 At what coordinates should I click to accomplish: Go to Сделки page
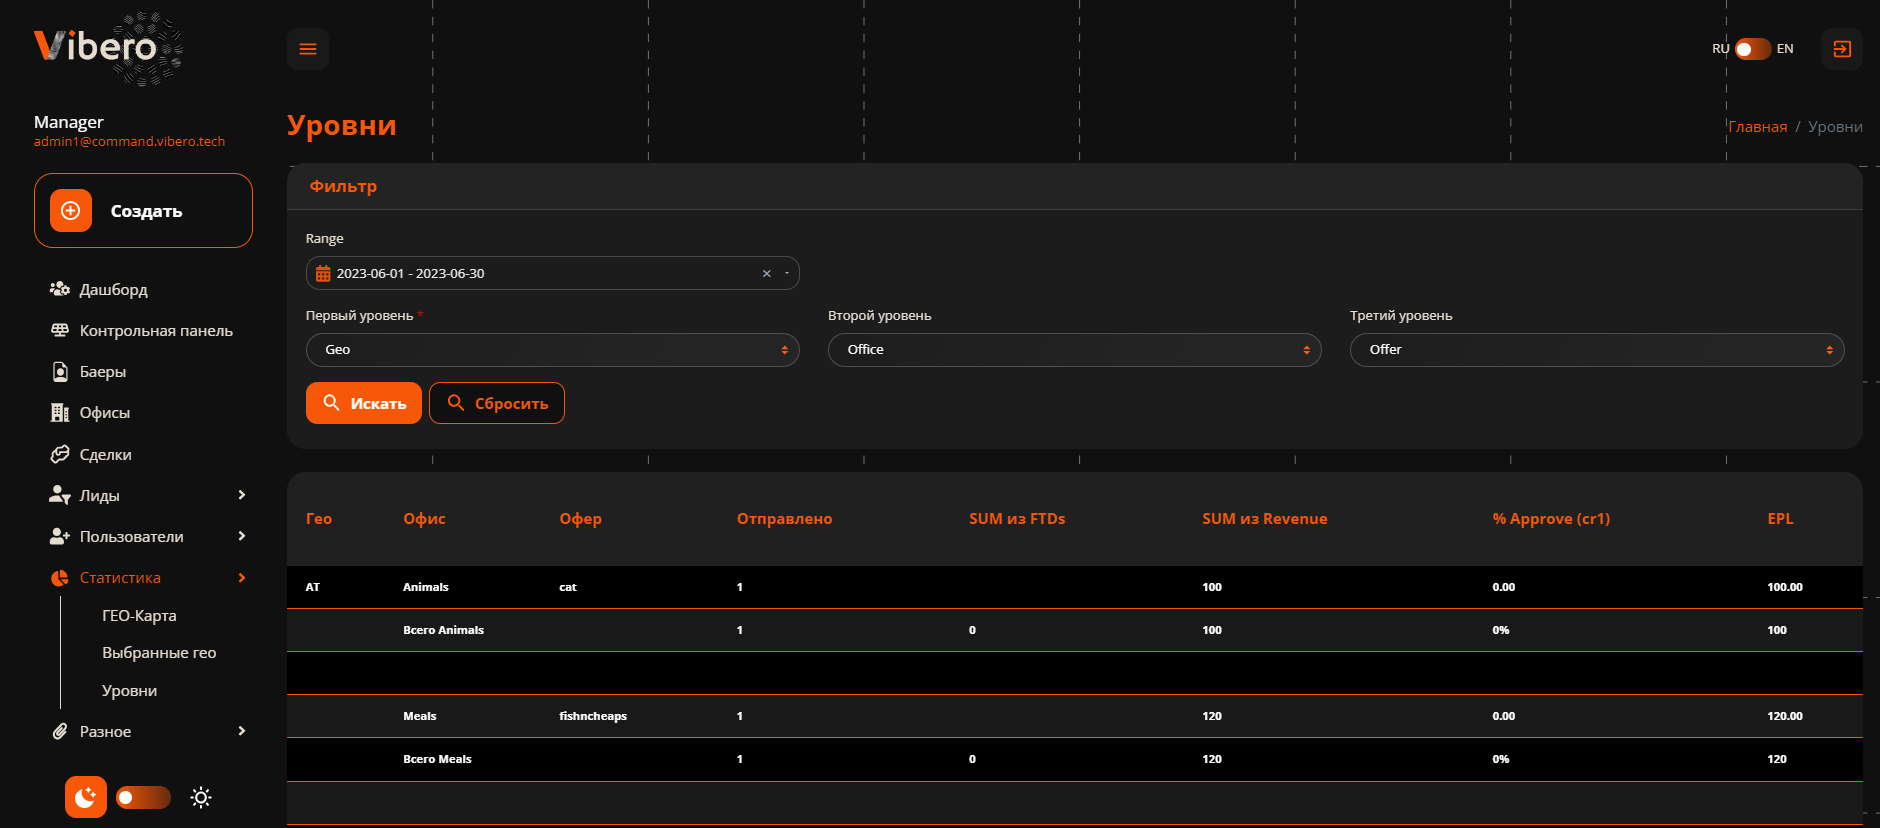click(106, 454)
